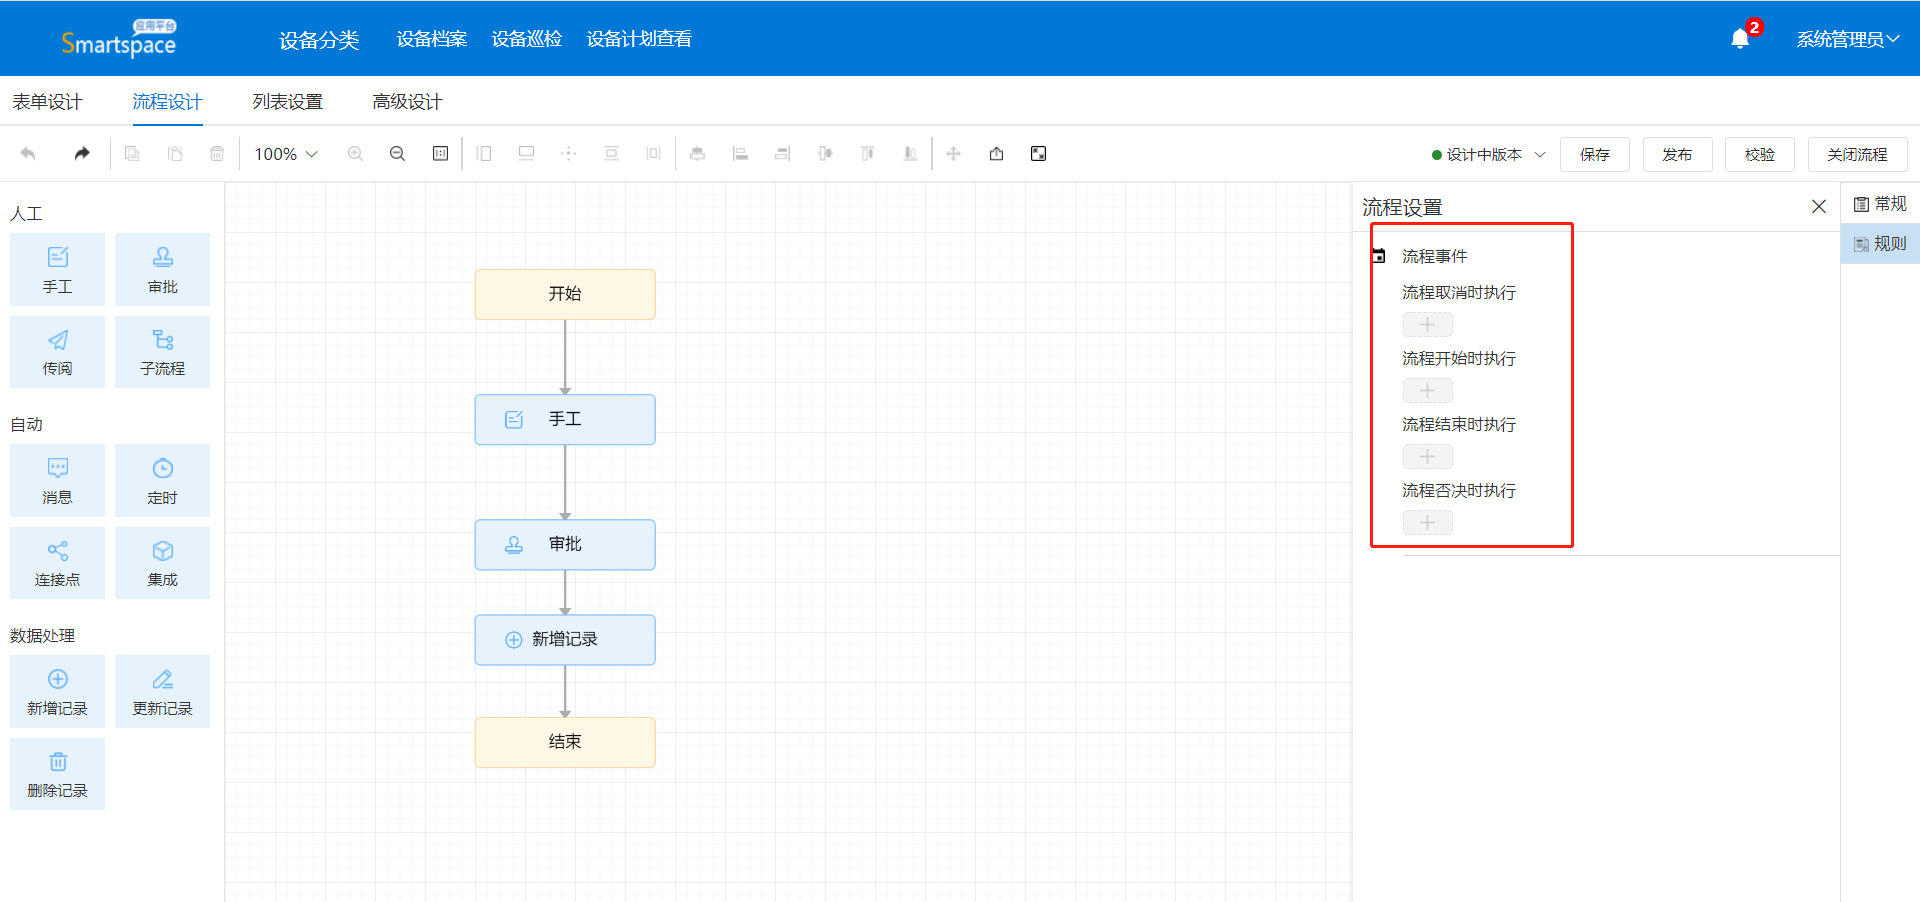Select the 新增记录 node on canvas

565,639
